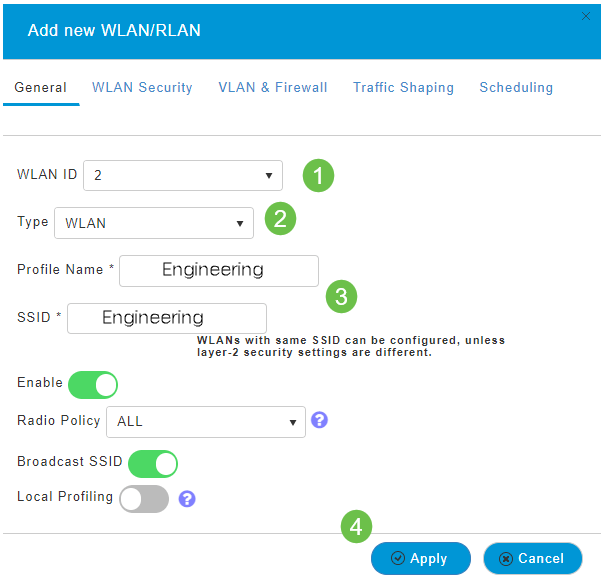Viewport: 603px width, 582px height.
Task: Click the green step 4 badge
Action: [x=356, y=526]
